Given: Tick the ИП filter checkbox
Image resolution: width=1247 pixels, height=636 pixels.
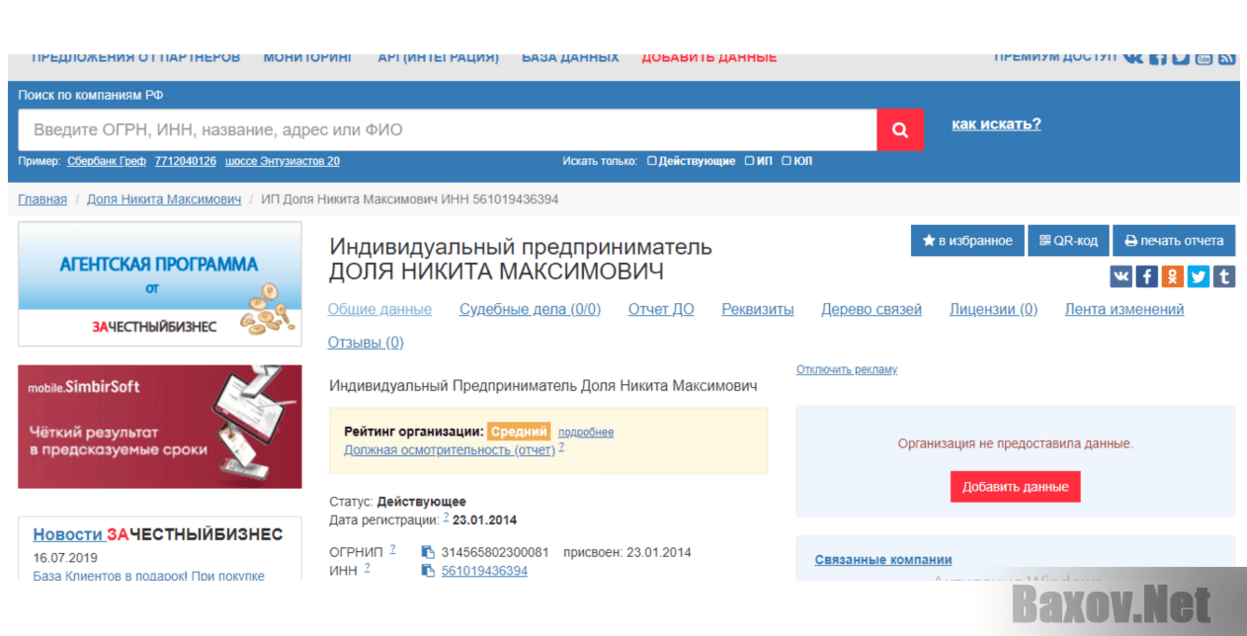Looking at the screenshot, I should point(749,161).
